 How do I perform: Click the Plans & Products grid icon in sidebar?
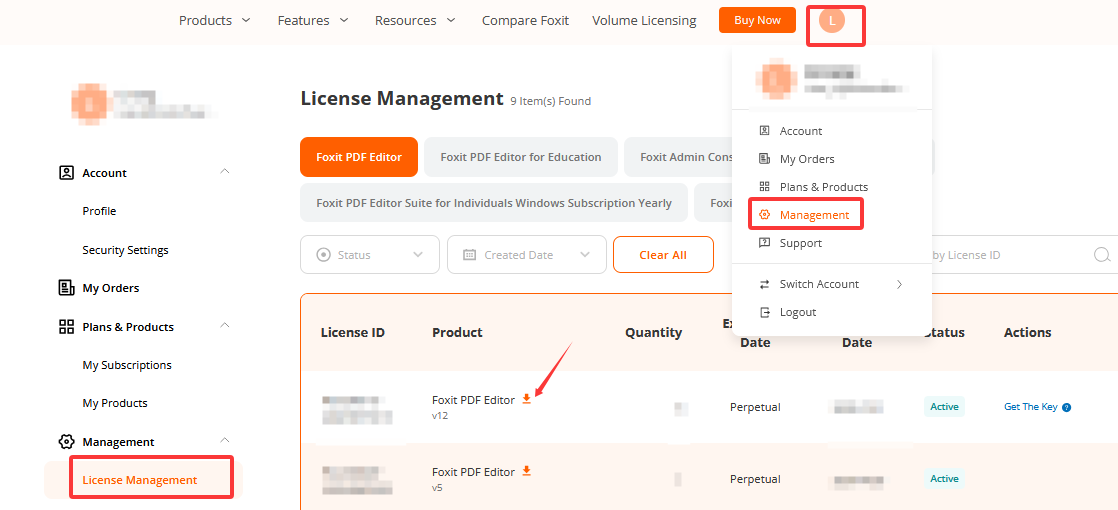click(x=66, y=327)
